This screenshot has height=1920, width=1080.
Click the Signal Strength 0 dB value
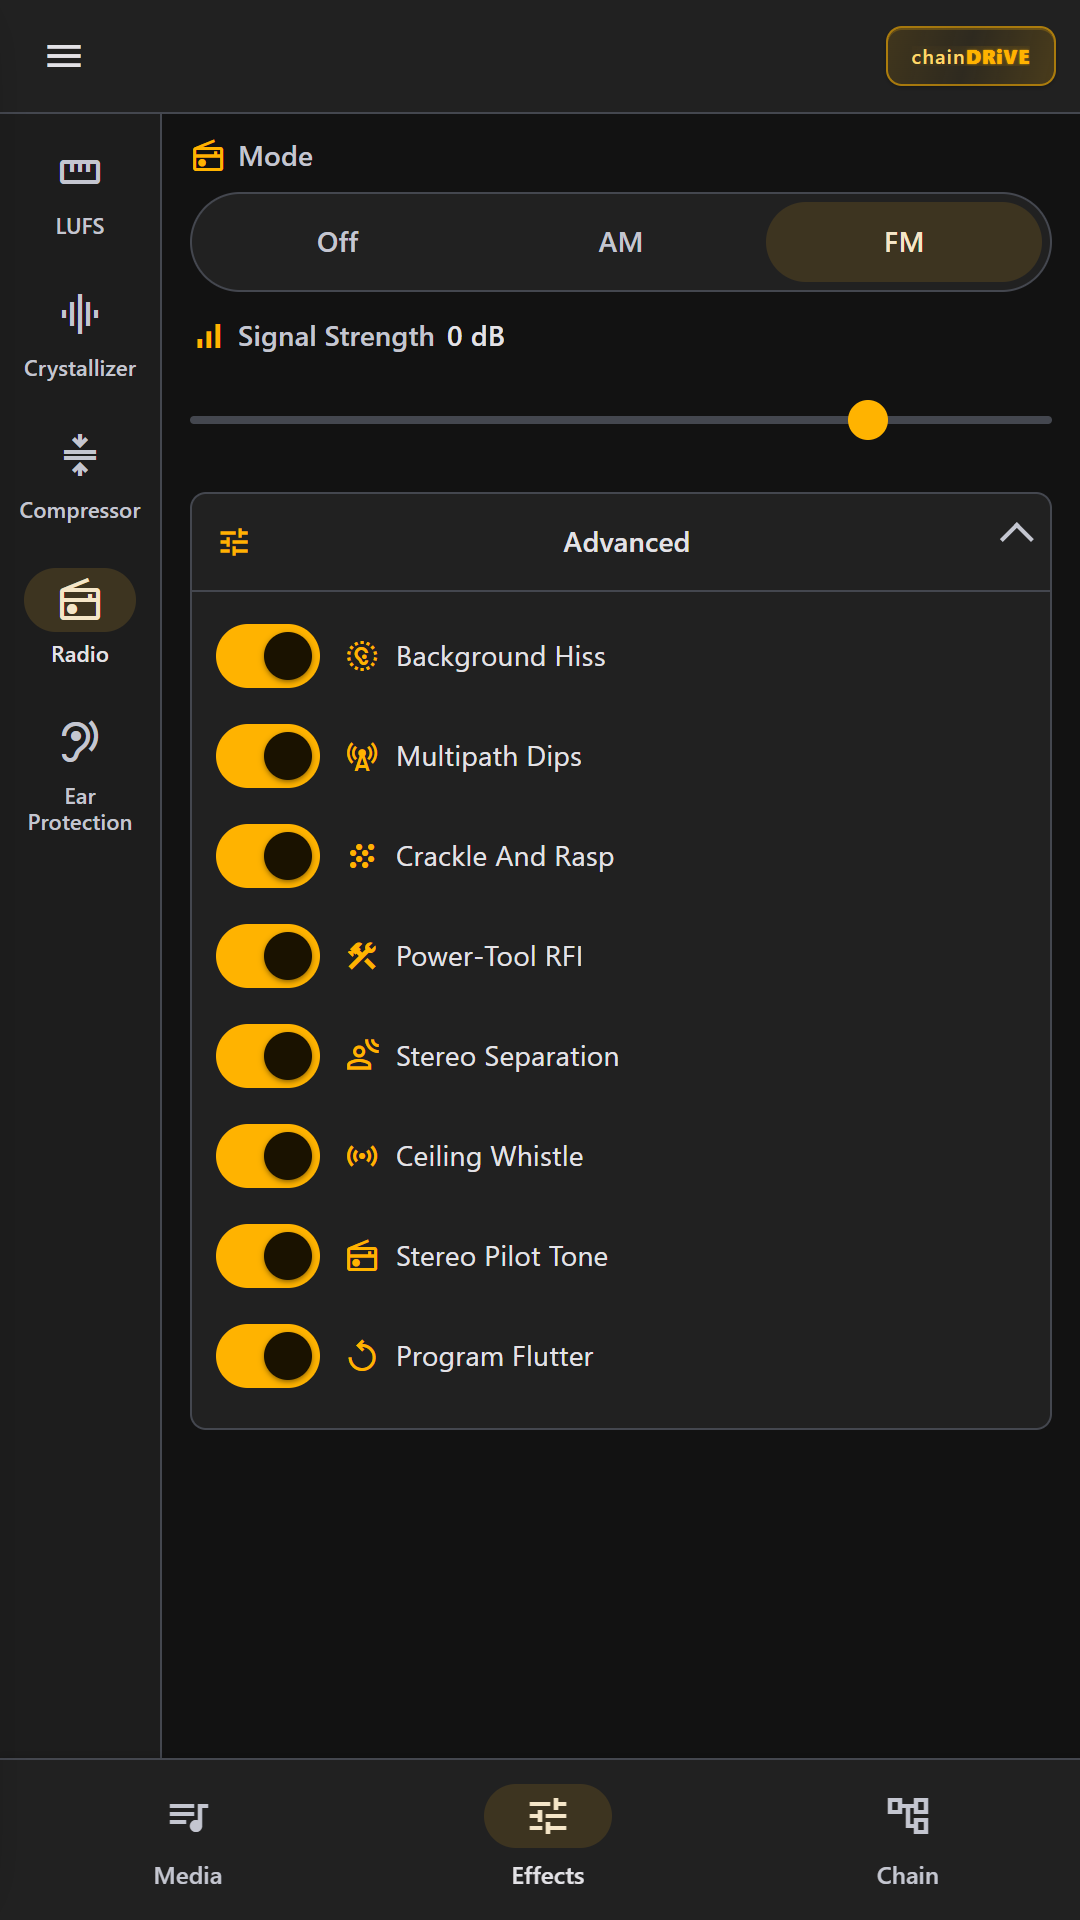click(x=476, y=337)
